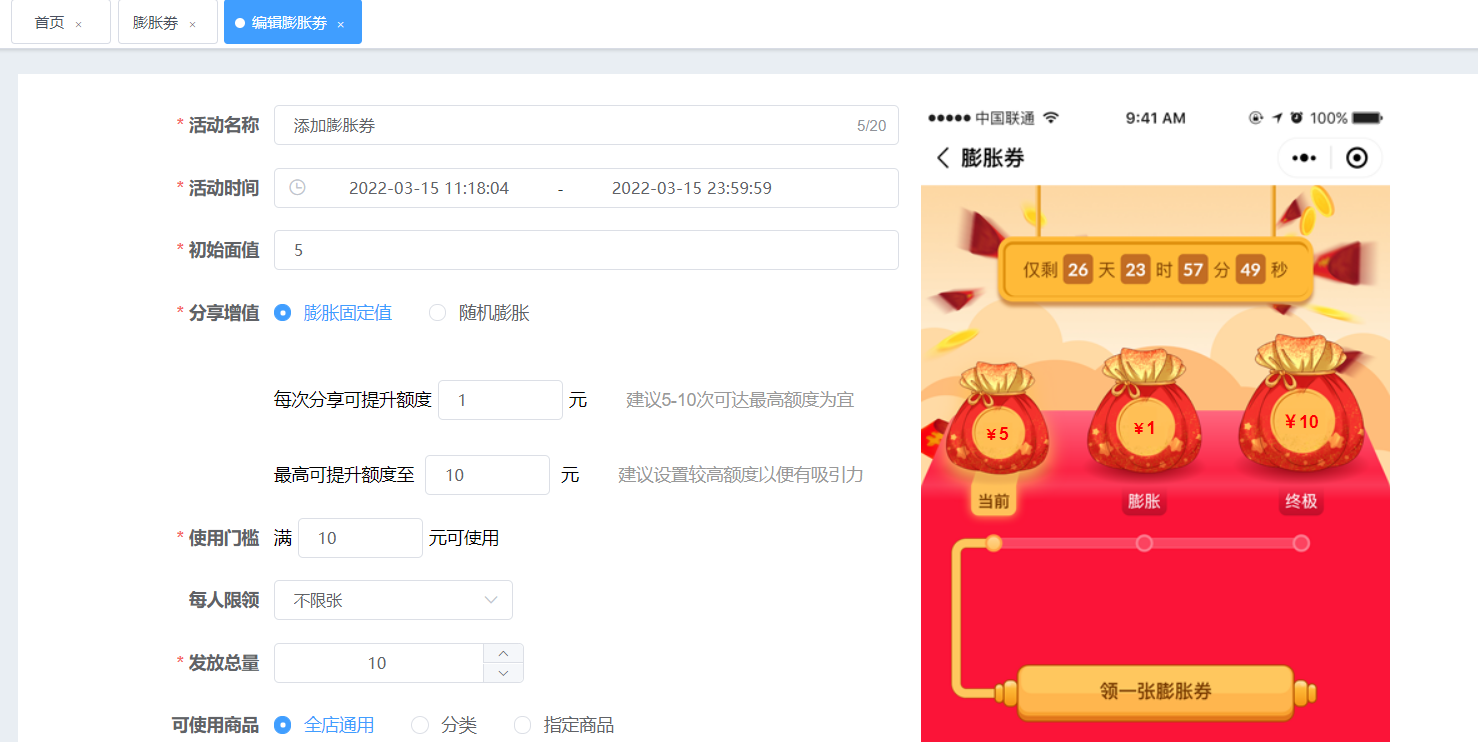Click the wifi icon in preview status bar
1478x742 pixels.
pyautogui.click(x=1050, y=117)
